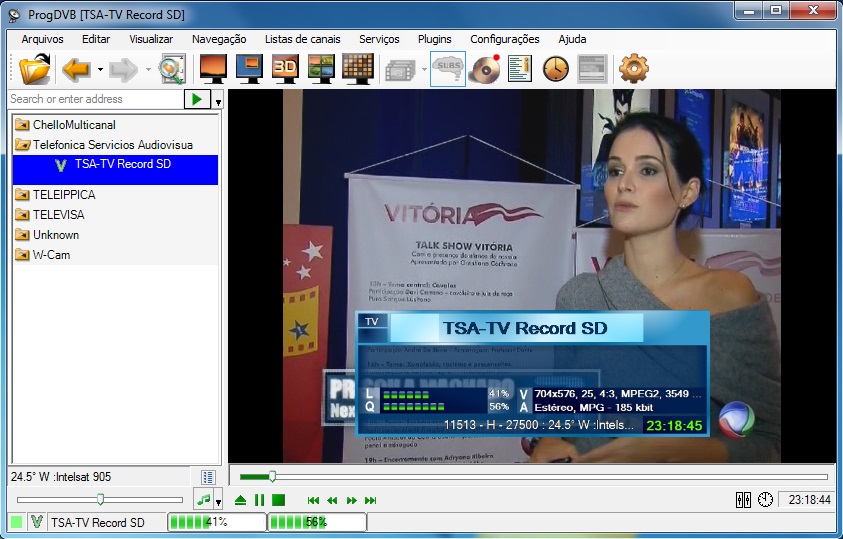Viewport: 843px width, 539px height.
Task: Select TSA-TV Record SD channel in list
Action: coord(115,170)
